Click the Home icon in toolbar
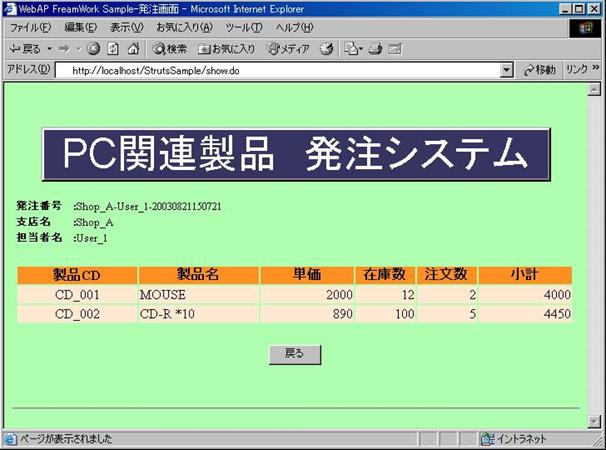This screenshot has width=606, height=450. pos(133,49)
